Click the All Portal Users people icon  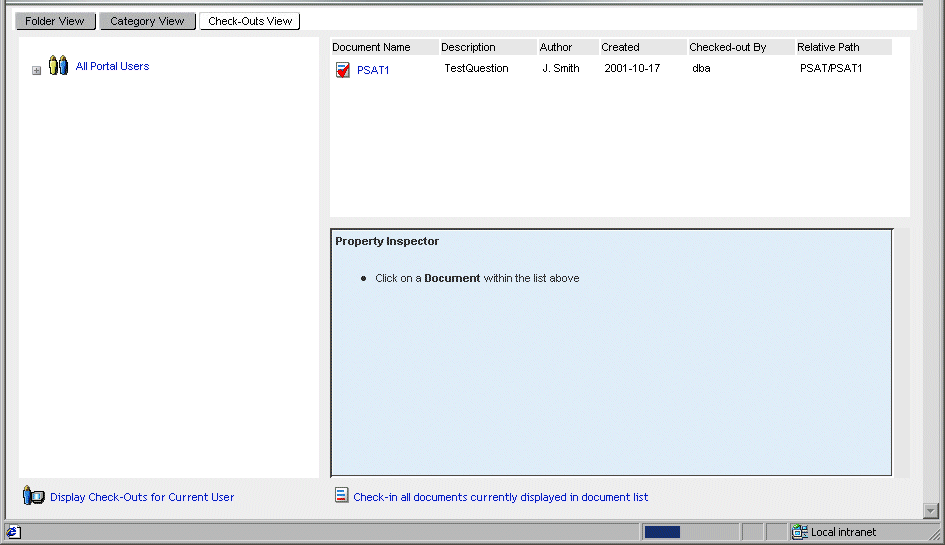tap(59, 67)
